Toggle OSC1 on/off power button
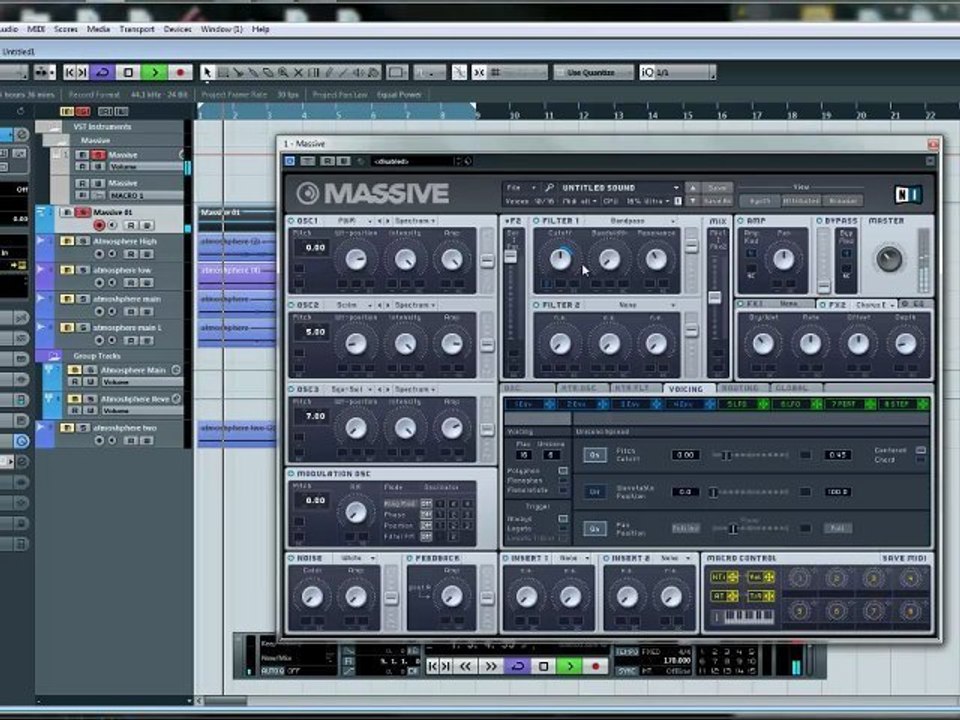The width and height of the screenshot is (960, 720). [x=291, y=220]
